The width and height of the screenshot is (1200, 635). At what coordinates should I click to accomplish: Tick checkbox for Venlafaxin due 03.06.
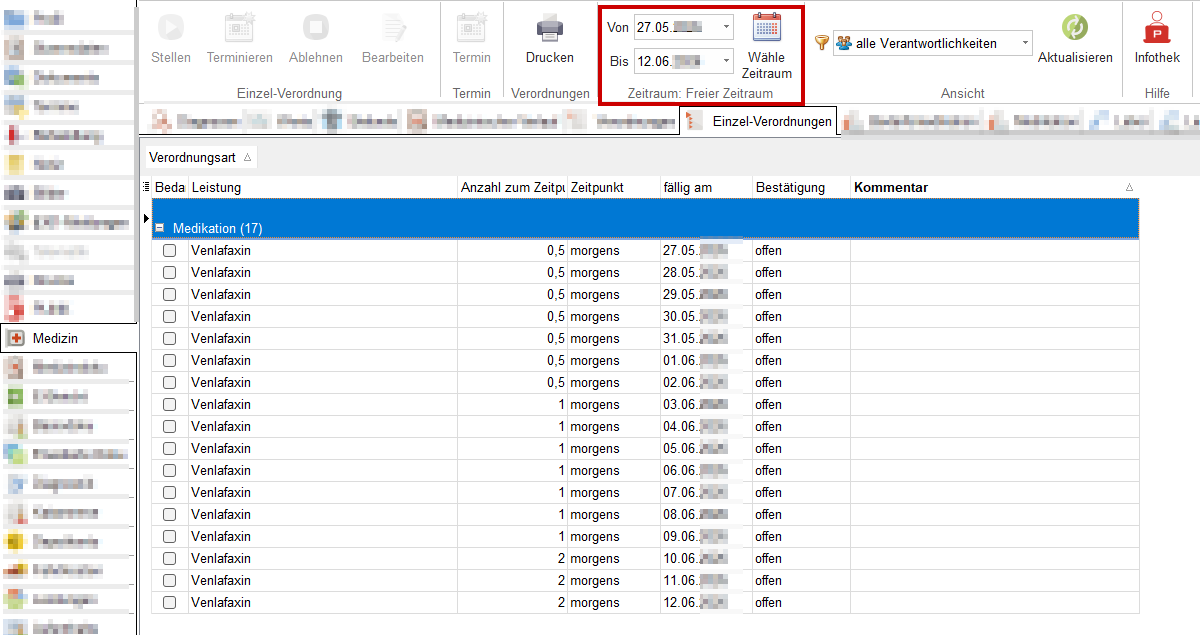tap(169, 405)
